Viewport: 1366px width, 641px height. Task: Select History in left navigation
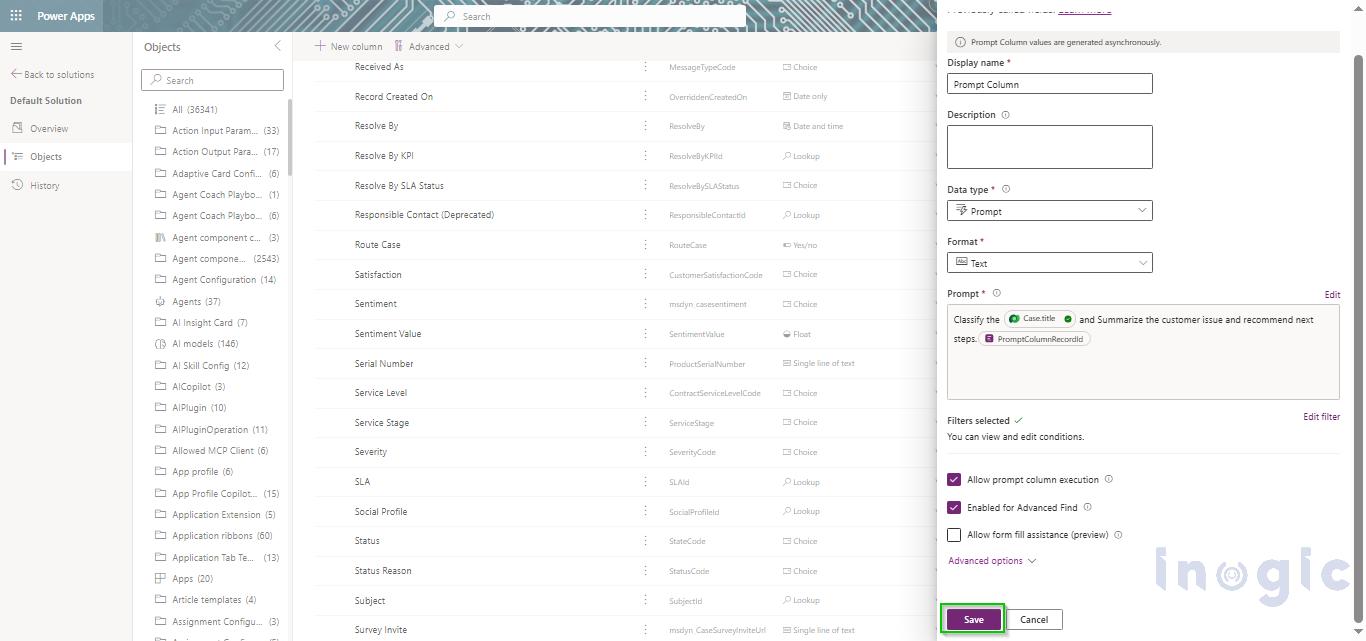[45, 185]
